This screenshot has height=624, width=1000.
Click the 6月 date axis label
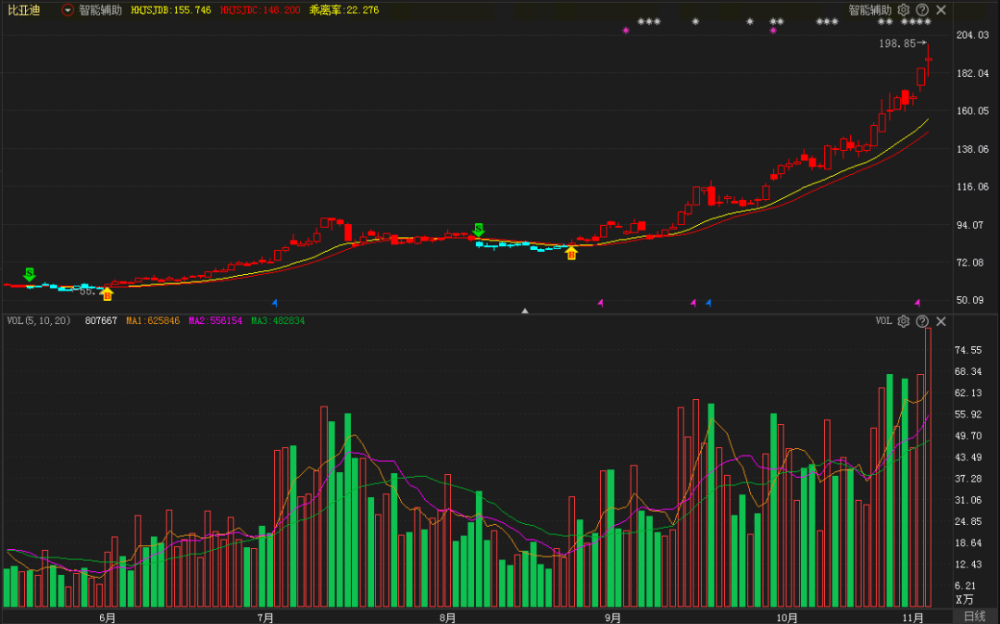[108, 617]
